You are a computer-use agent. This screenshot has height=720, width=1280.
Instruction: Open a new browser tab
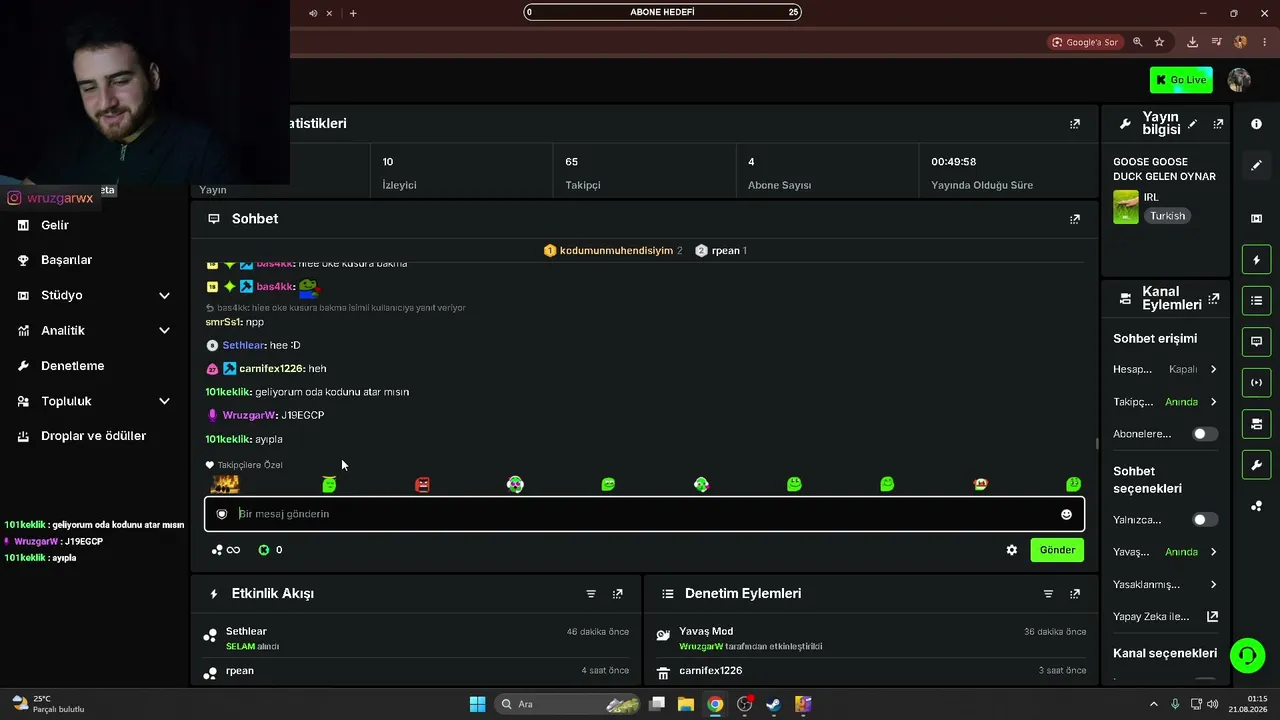(353, 13)
